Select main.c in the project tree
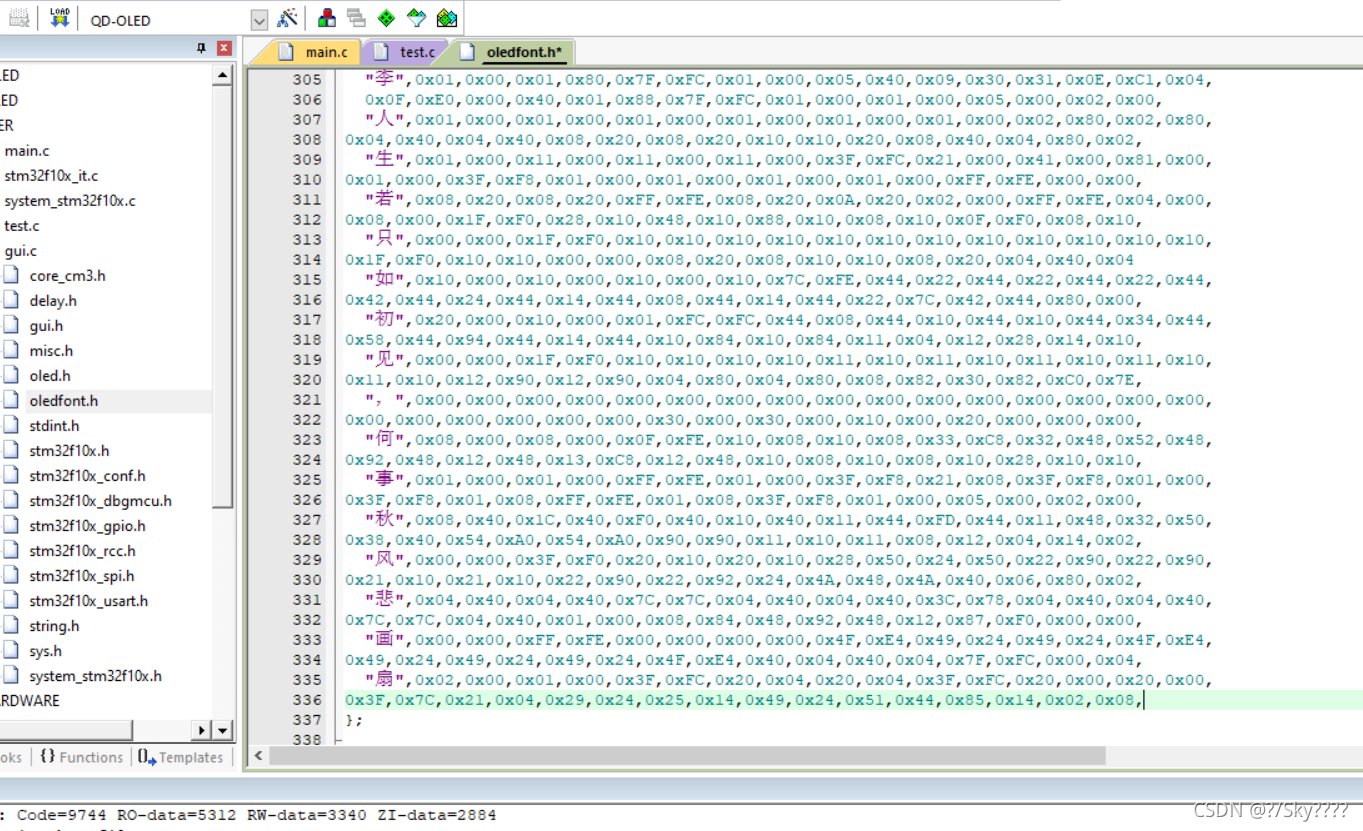This screenshot has width=1363, height=831. point(27,150)
